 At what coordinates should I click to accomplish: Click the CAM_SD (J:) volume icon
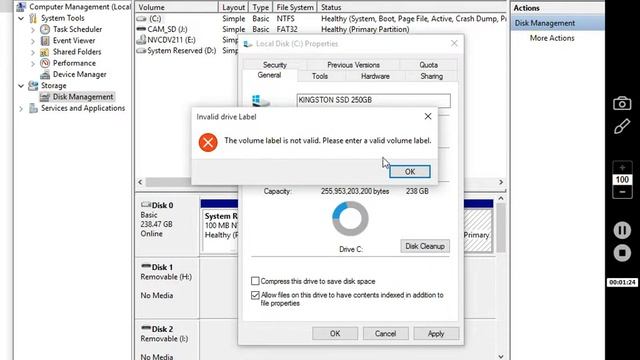(x=141, y=29)
